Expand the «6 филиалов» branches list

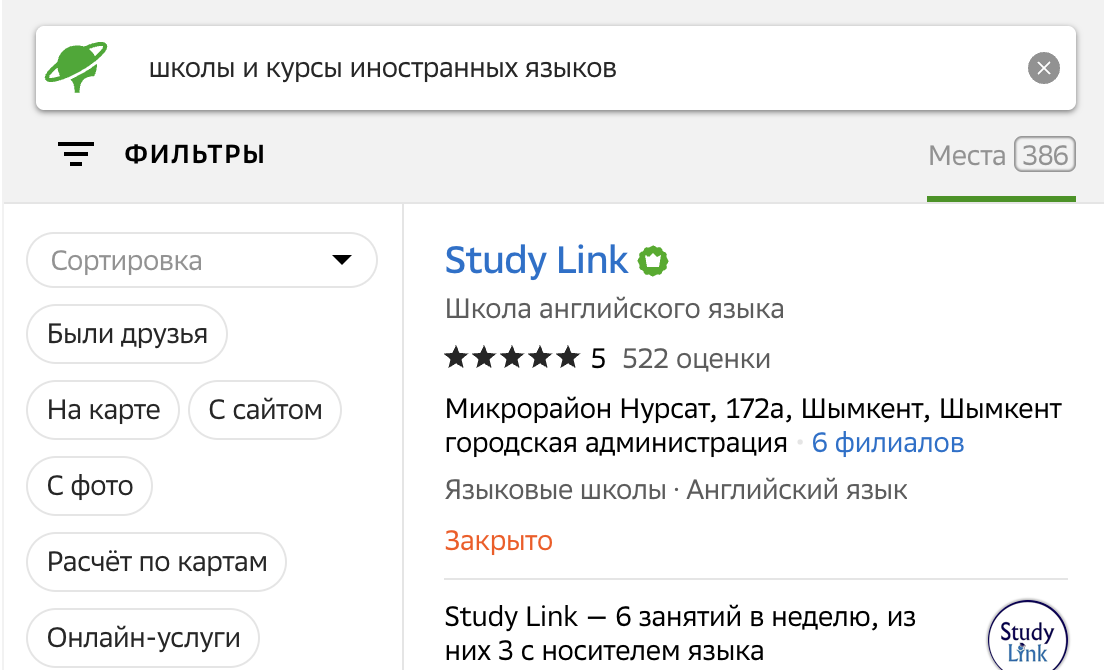tap(887, 442)
